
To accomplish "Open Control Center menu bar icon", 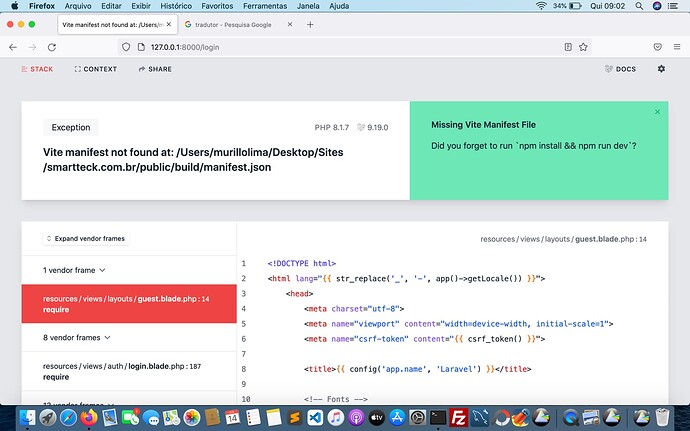I will click(673, 6).
